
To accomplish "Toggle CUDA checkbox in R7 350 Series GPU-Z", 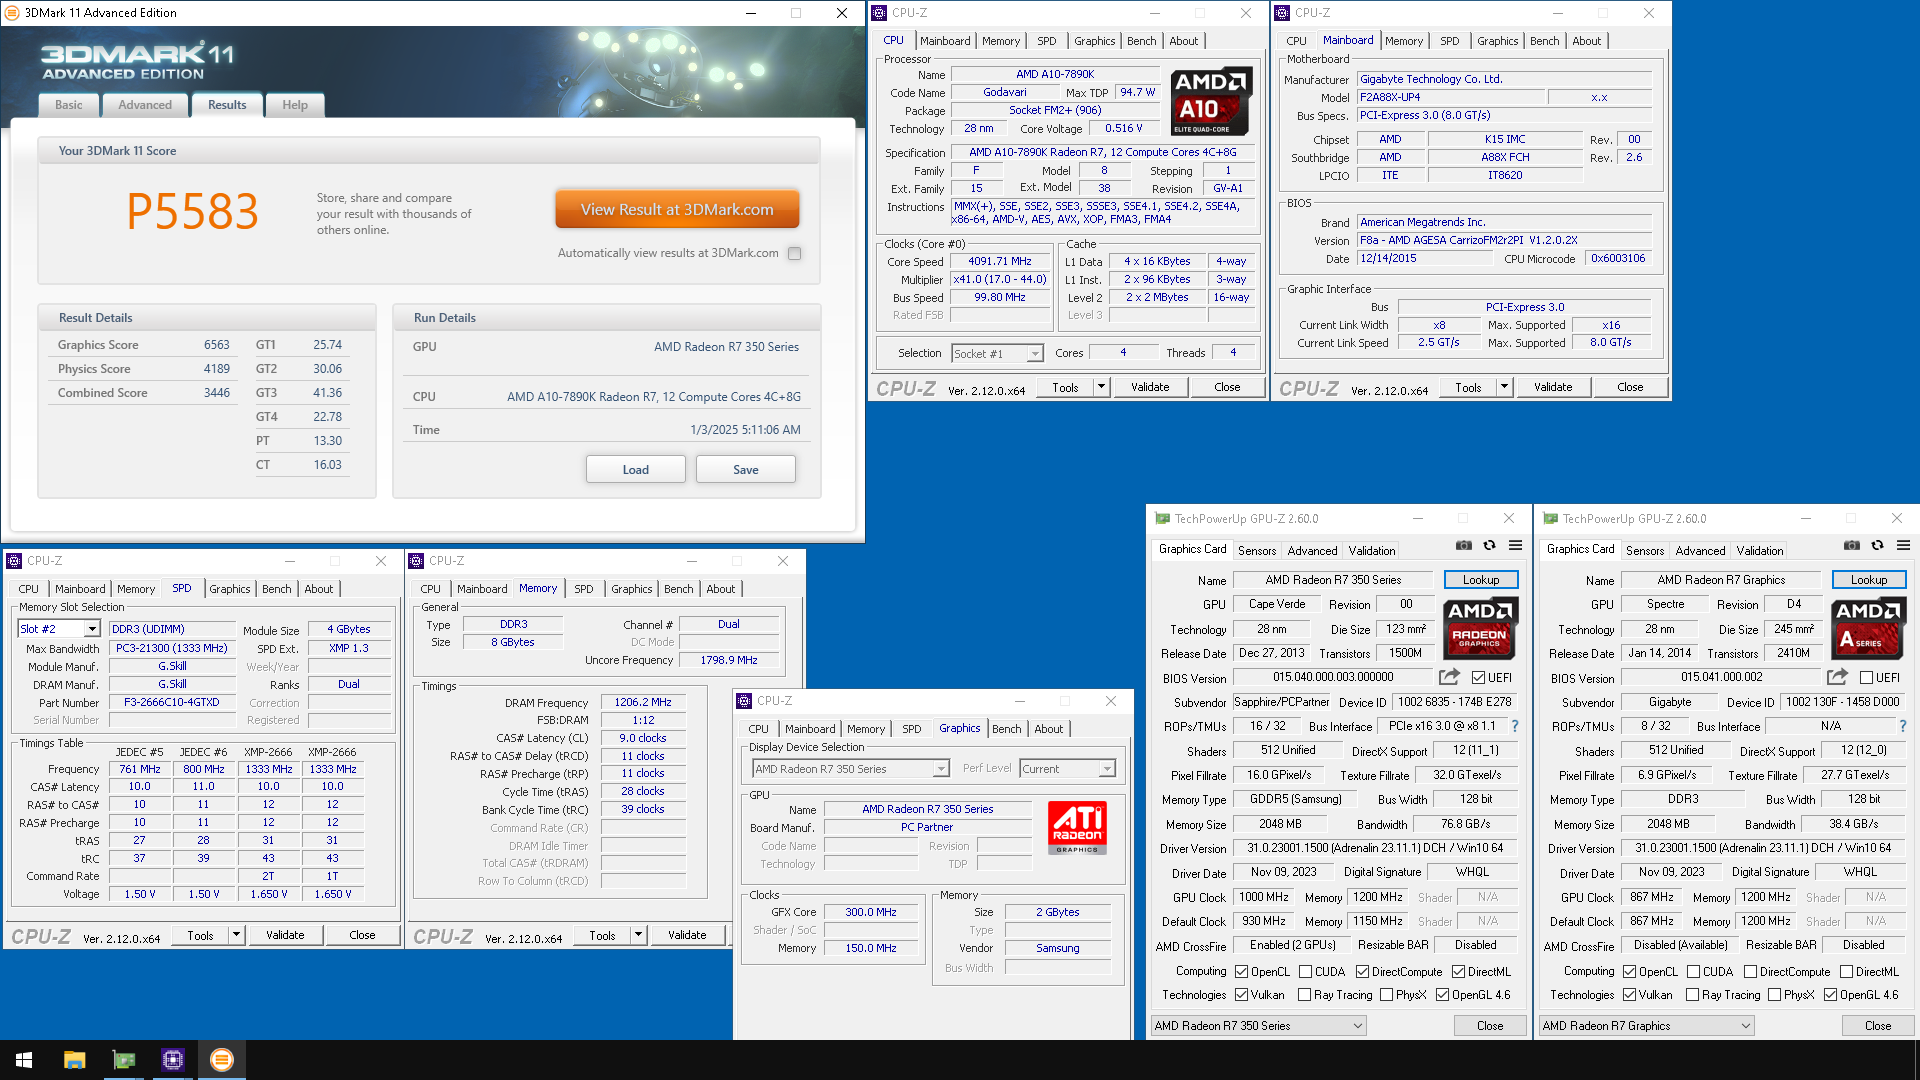I will 1305,971.
